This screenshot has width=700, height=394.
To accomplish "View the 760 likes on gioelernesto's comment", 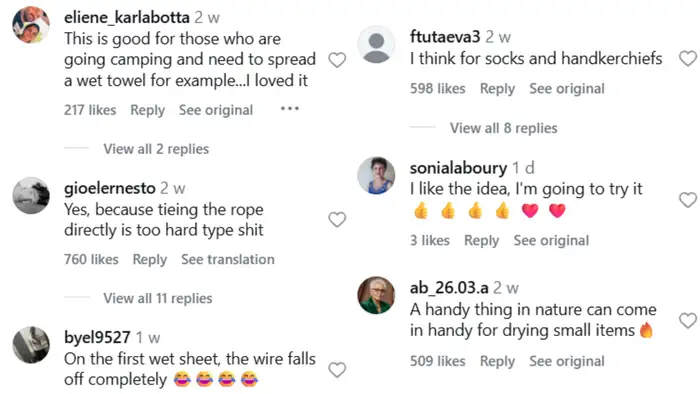I will point(91,259).
